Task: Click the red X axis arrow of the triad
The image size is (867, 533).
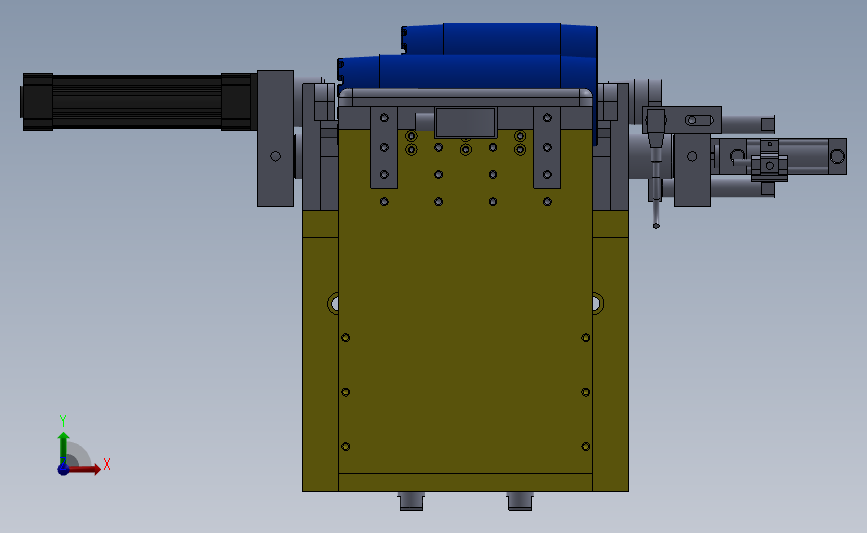Action: 84,469
